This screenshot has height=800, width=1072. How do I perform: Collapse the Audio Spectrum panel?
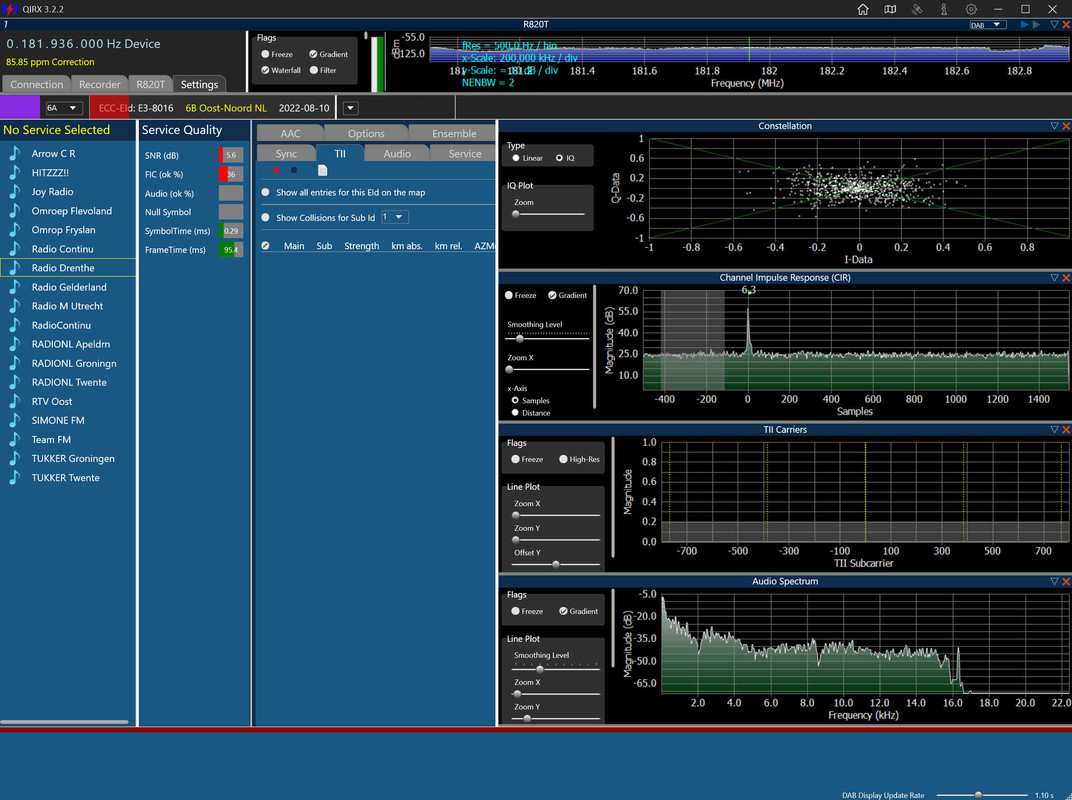tap(1054, 581)
